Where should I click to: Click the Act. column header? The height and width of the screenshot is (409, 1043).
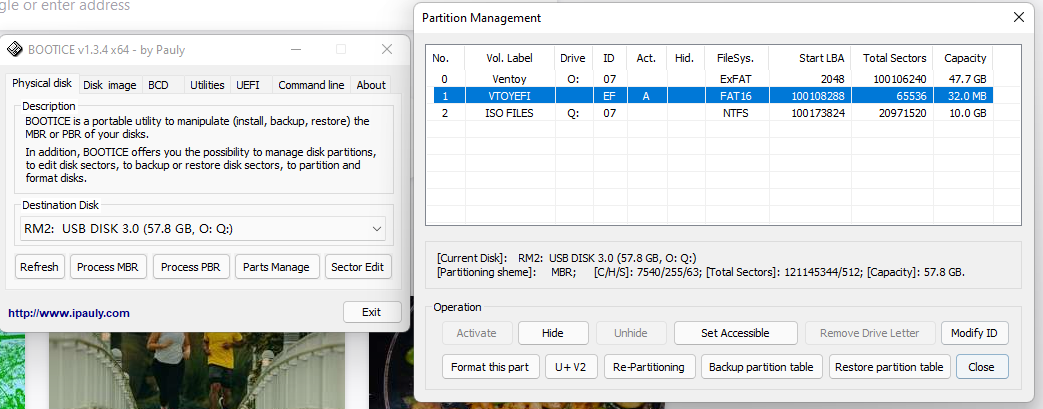tap(646, 59)
